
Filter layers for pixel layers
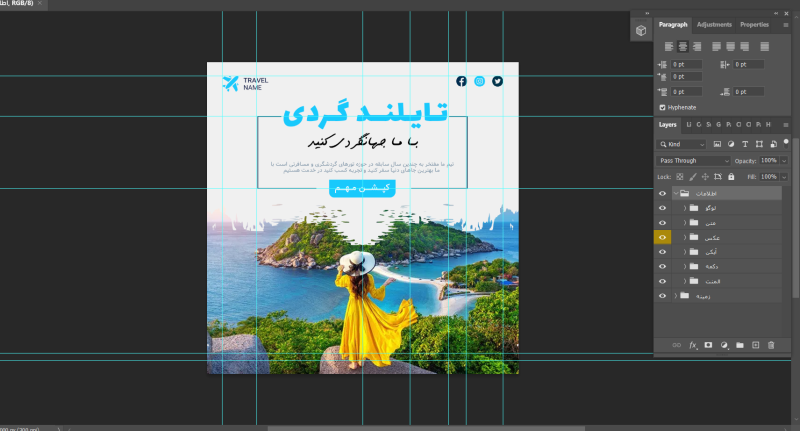click(x=717, y=144)
